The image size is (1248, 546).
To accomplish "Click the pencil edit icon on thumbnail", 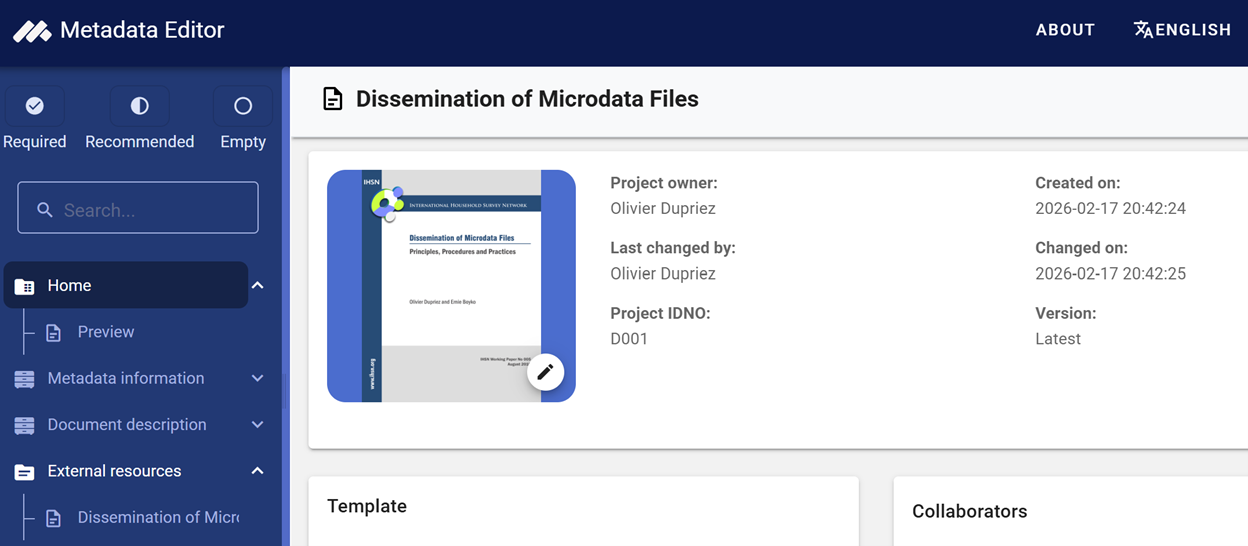I will 545,372.
